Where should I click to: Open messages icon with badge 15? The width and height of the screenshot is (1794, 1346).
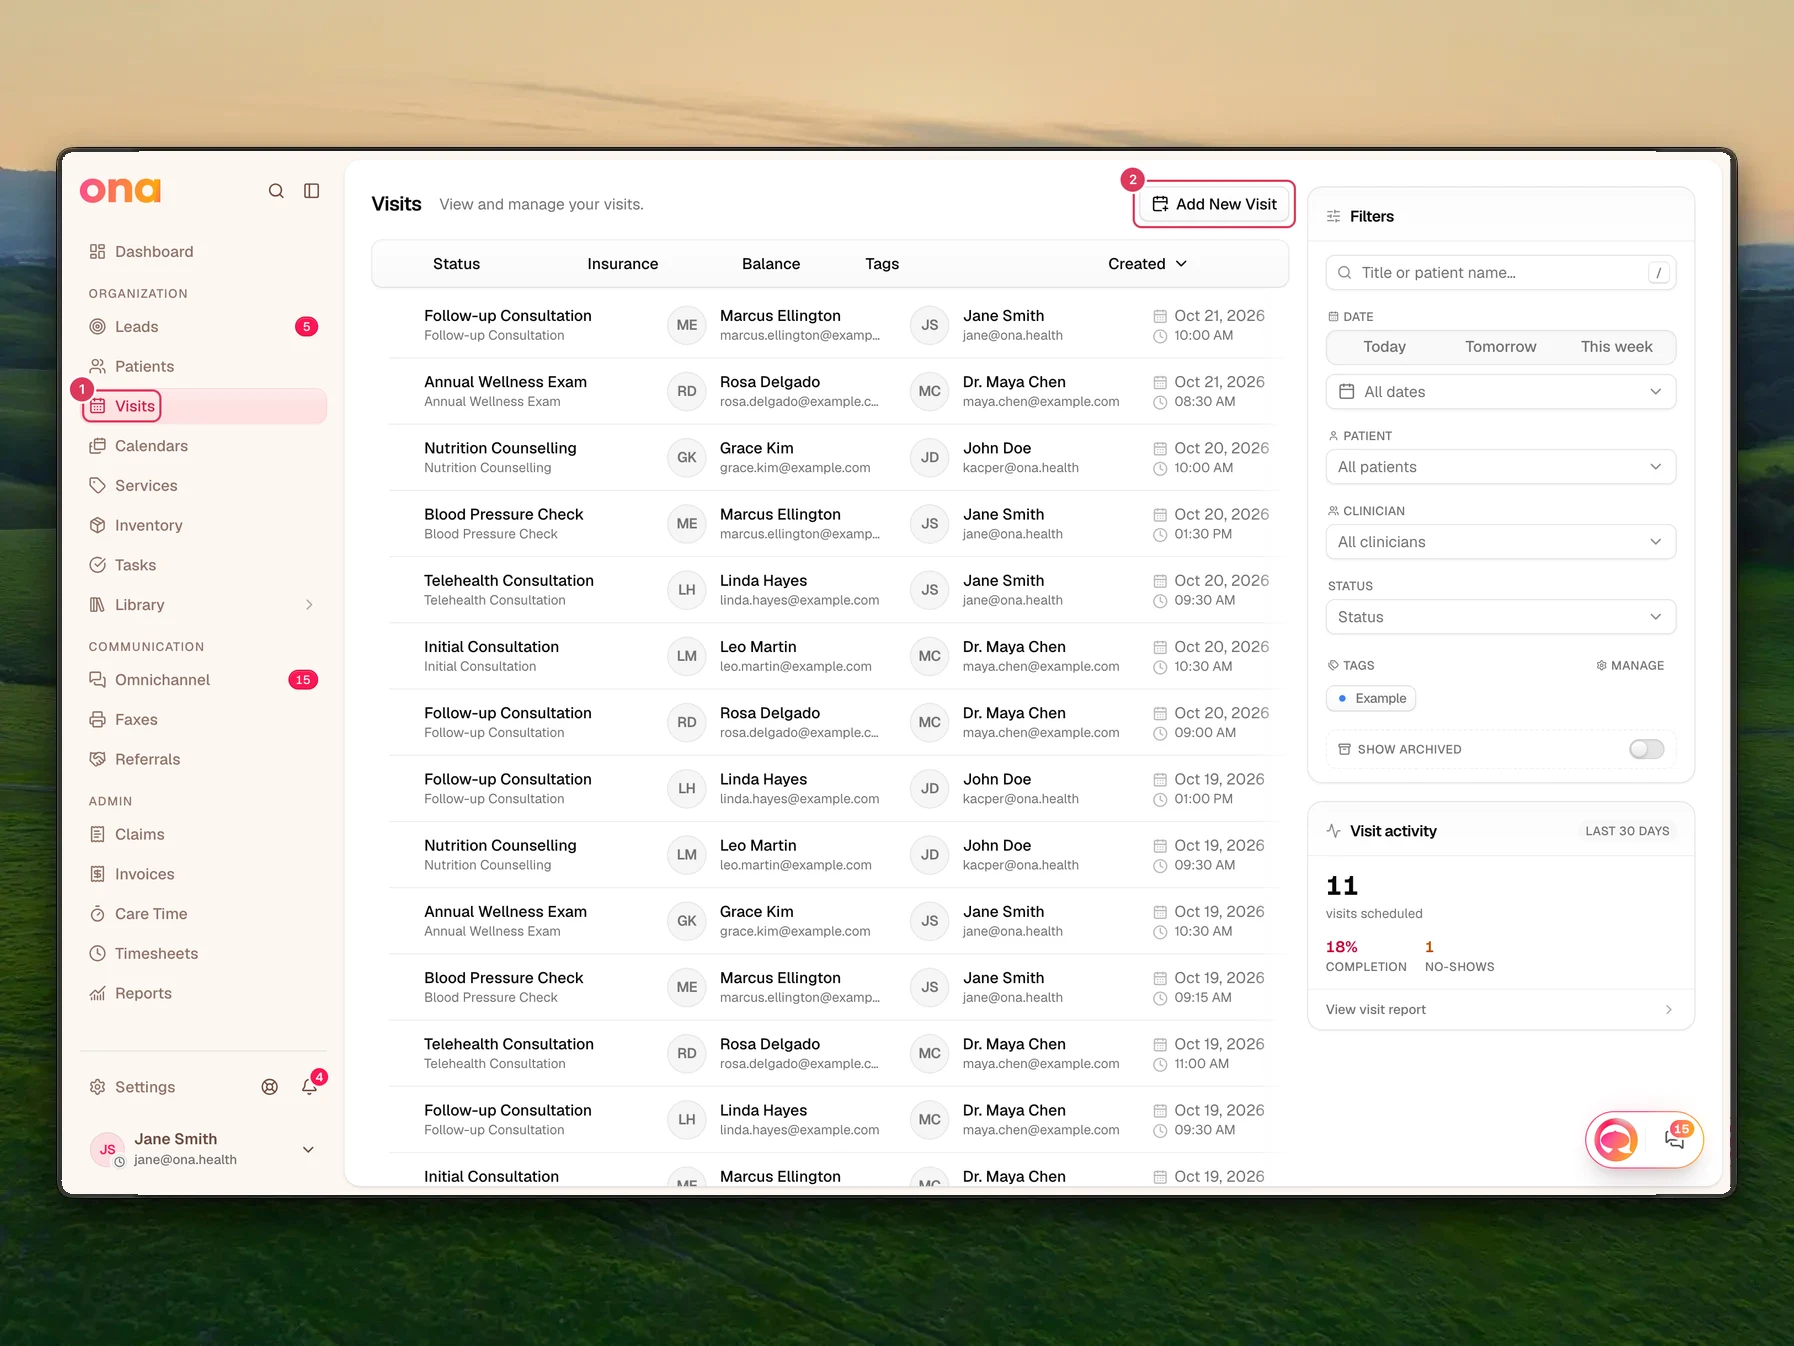[x=1676, y=1138]
